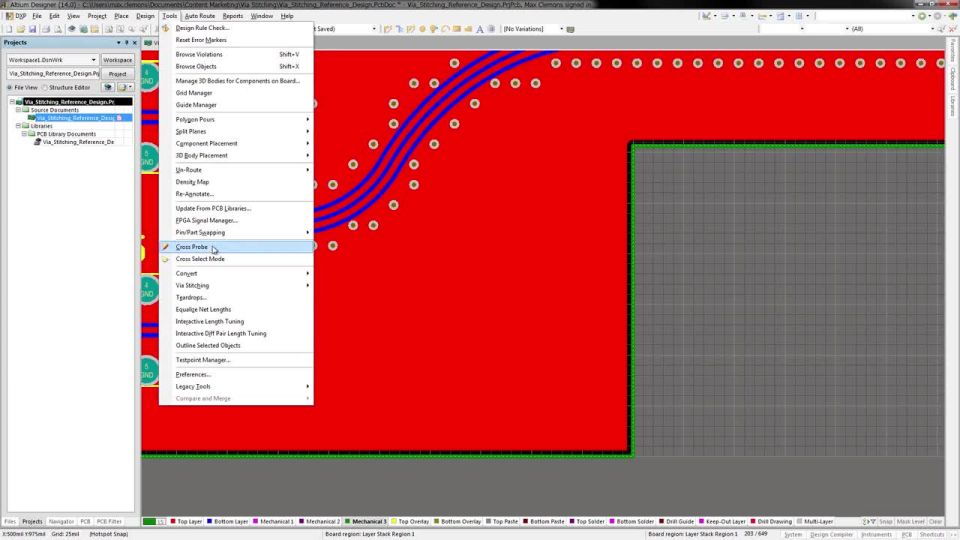Select the File View radio button
This screenshot has height=540, width=960.
[x=10, y=88]
